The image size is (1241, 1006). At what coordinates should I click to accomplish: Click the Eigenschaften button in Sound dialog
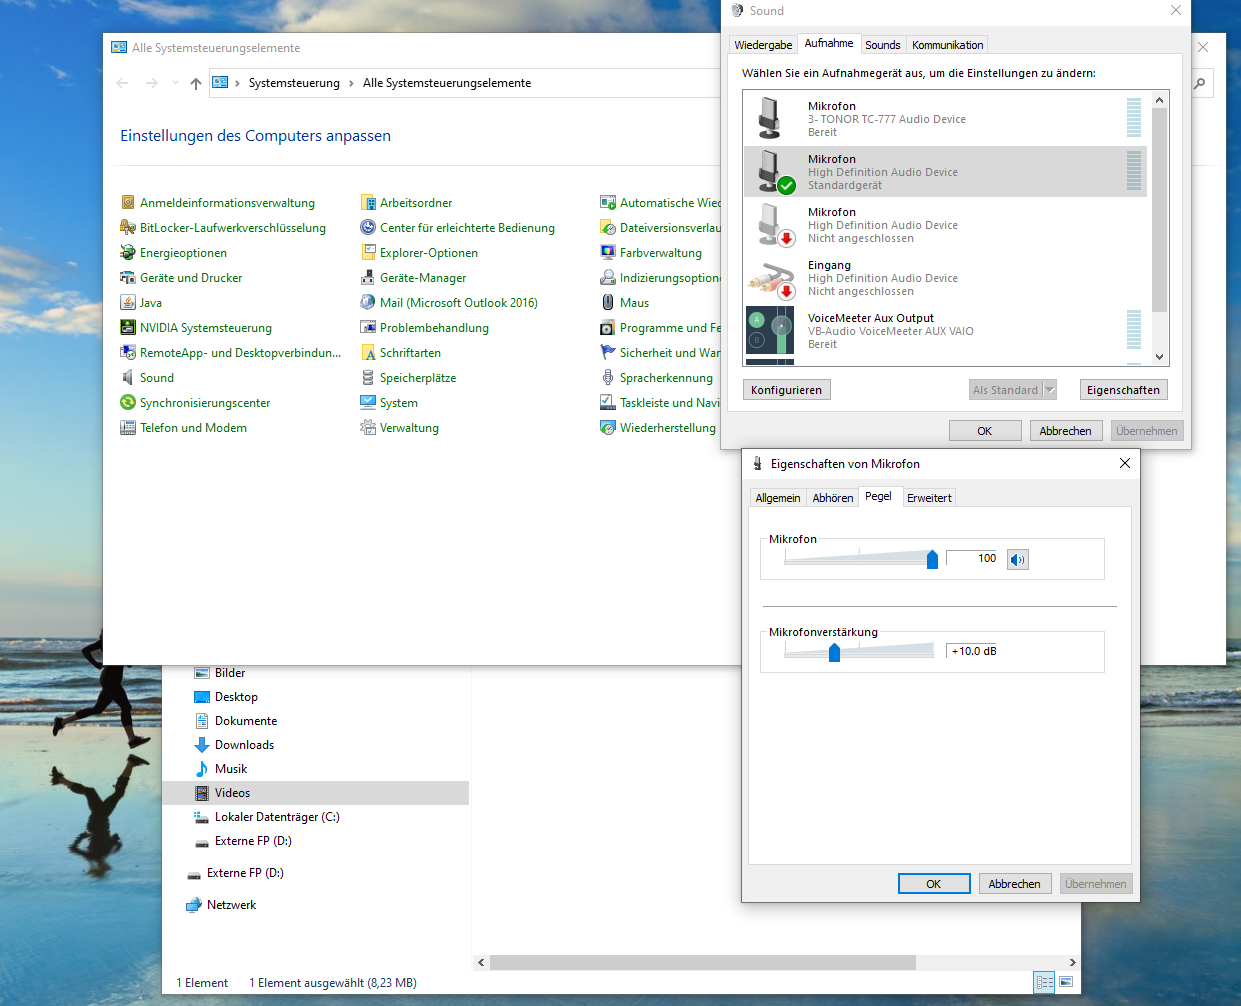click(x=1124, y=390)
